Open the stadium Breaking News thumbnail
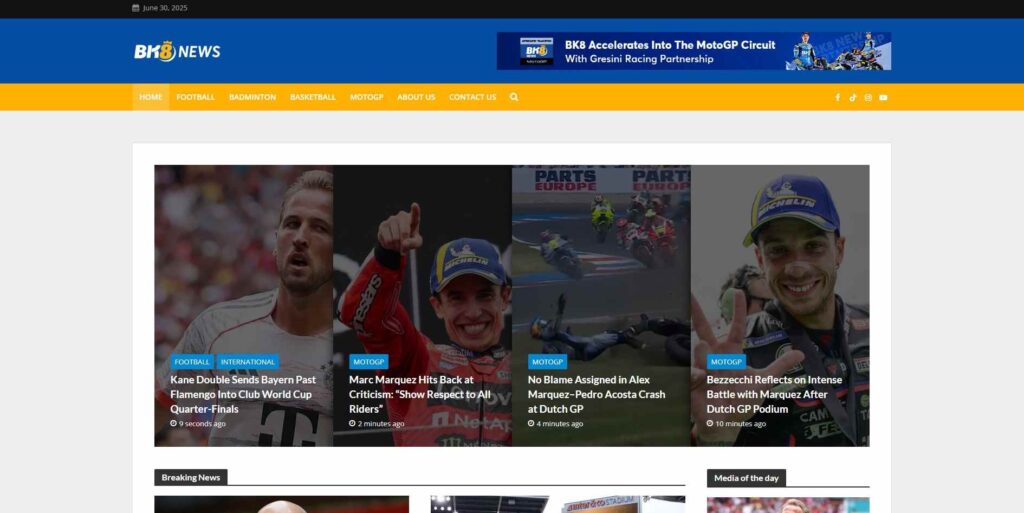1024x513 pixels. click(x=558, y=505)
